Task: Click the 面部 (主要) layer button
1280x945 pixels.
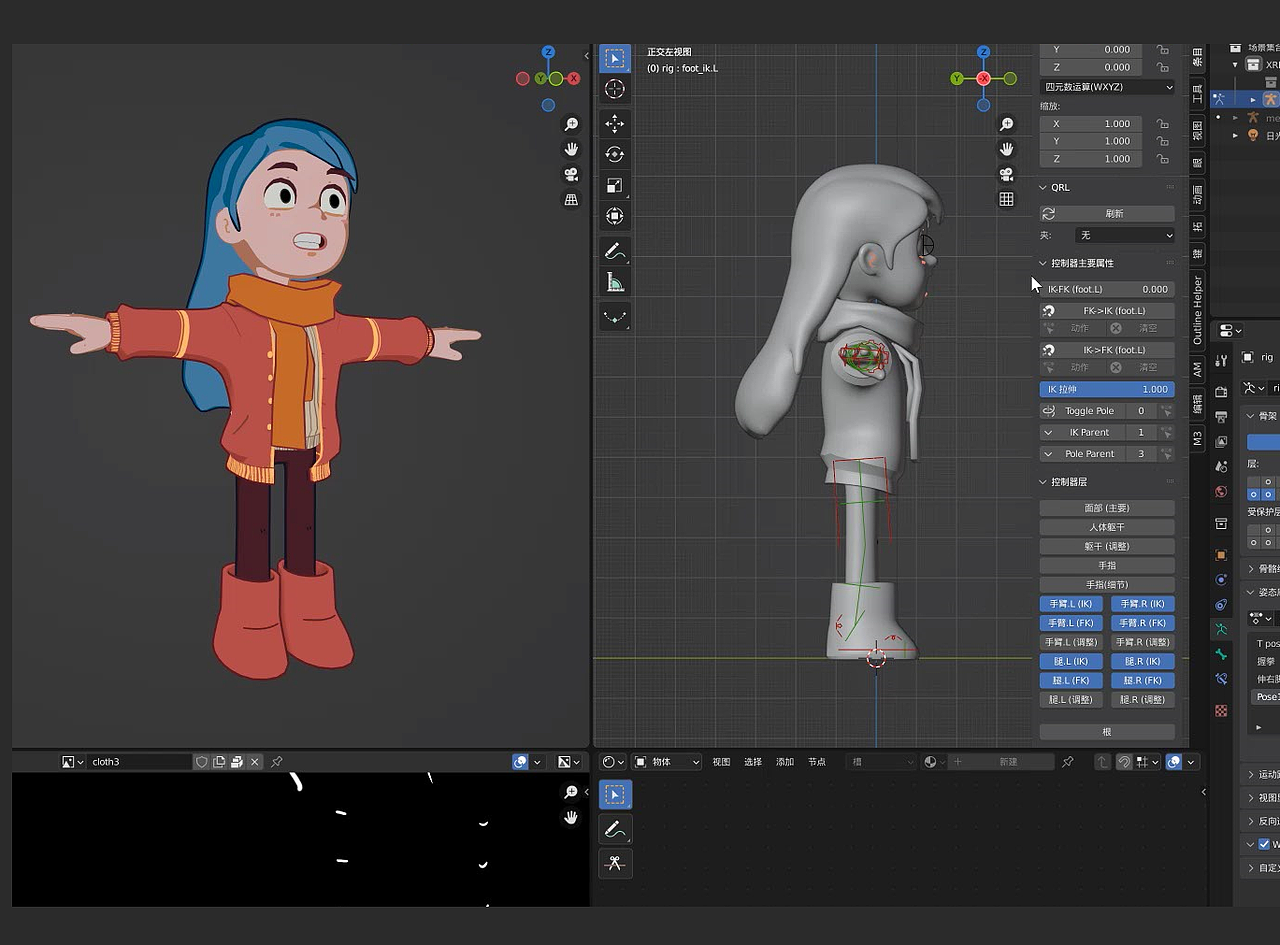Action: tap(1107, 508)
